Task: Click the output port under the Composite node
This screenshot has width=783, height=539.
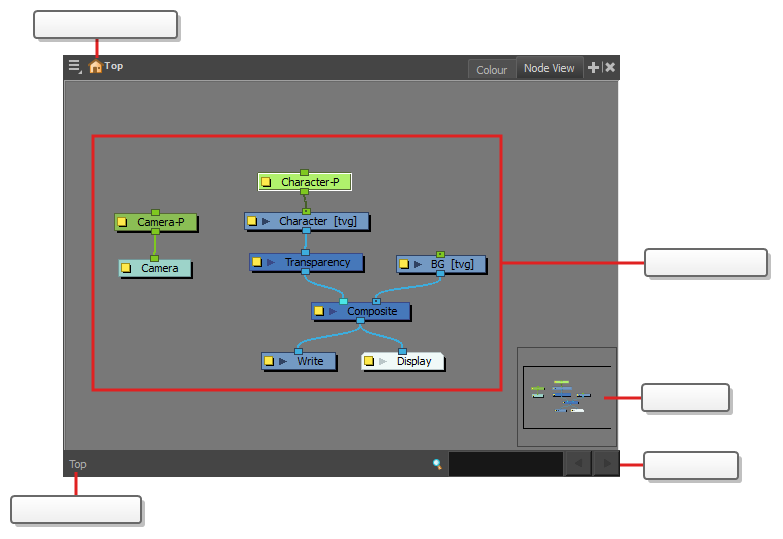Action: [360, 321]
